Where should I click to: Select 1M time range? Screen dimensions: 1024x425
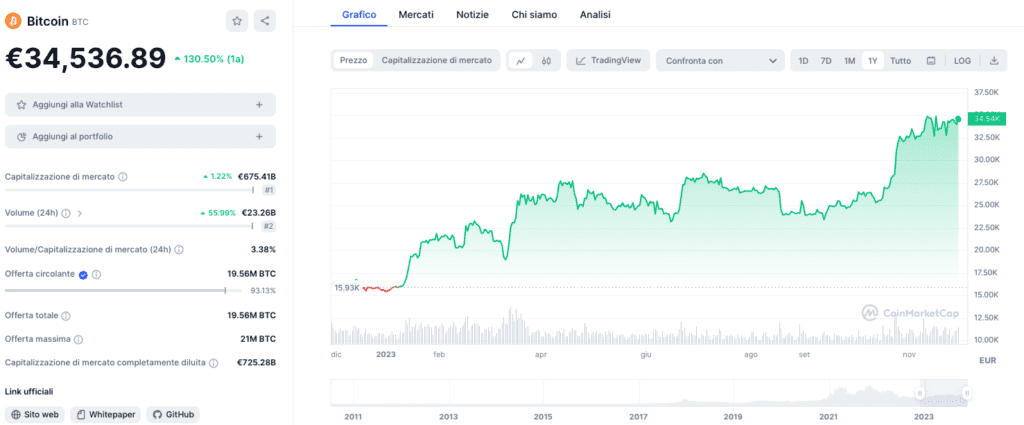tap(849, 61)
